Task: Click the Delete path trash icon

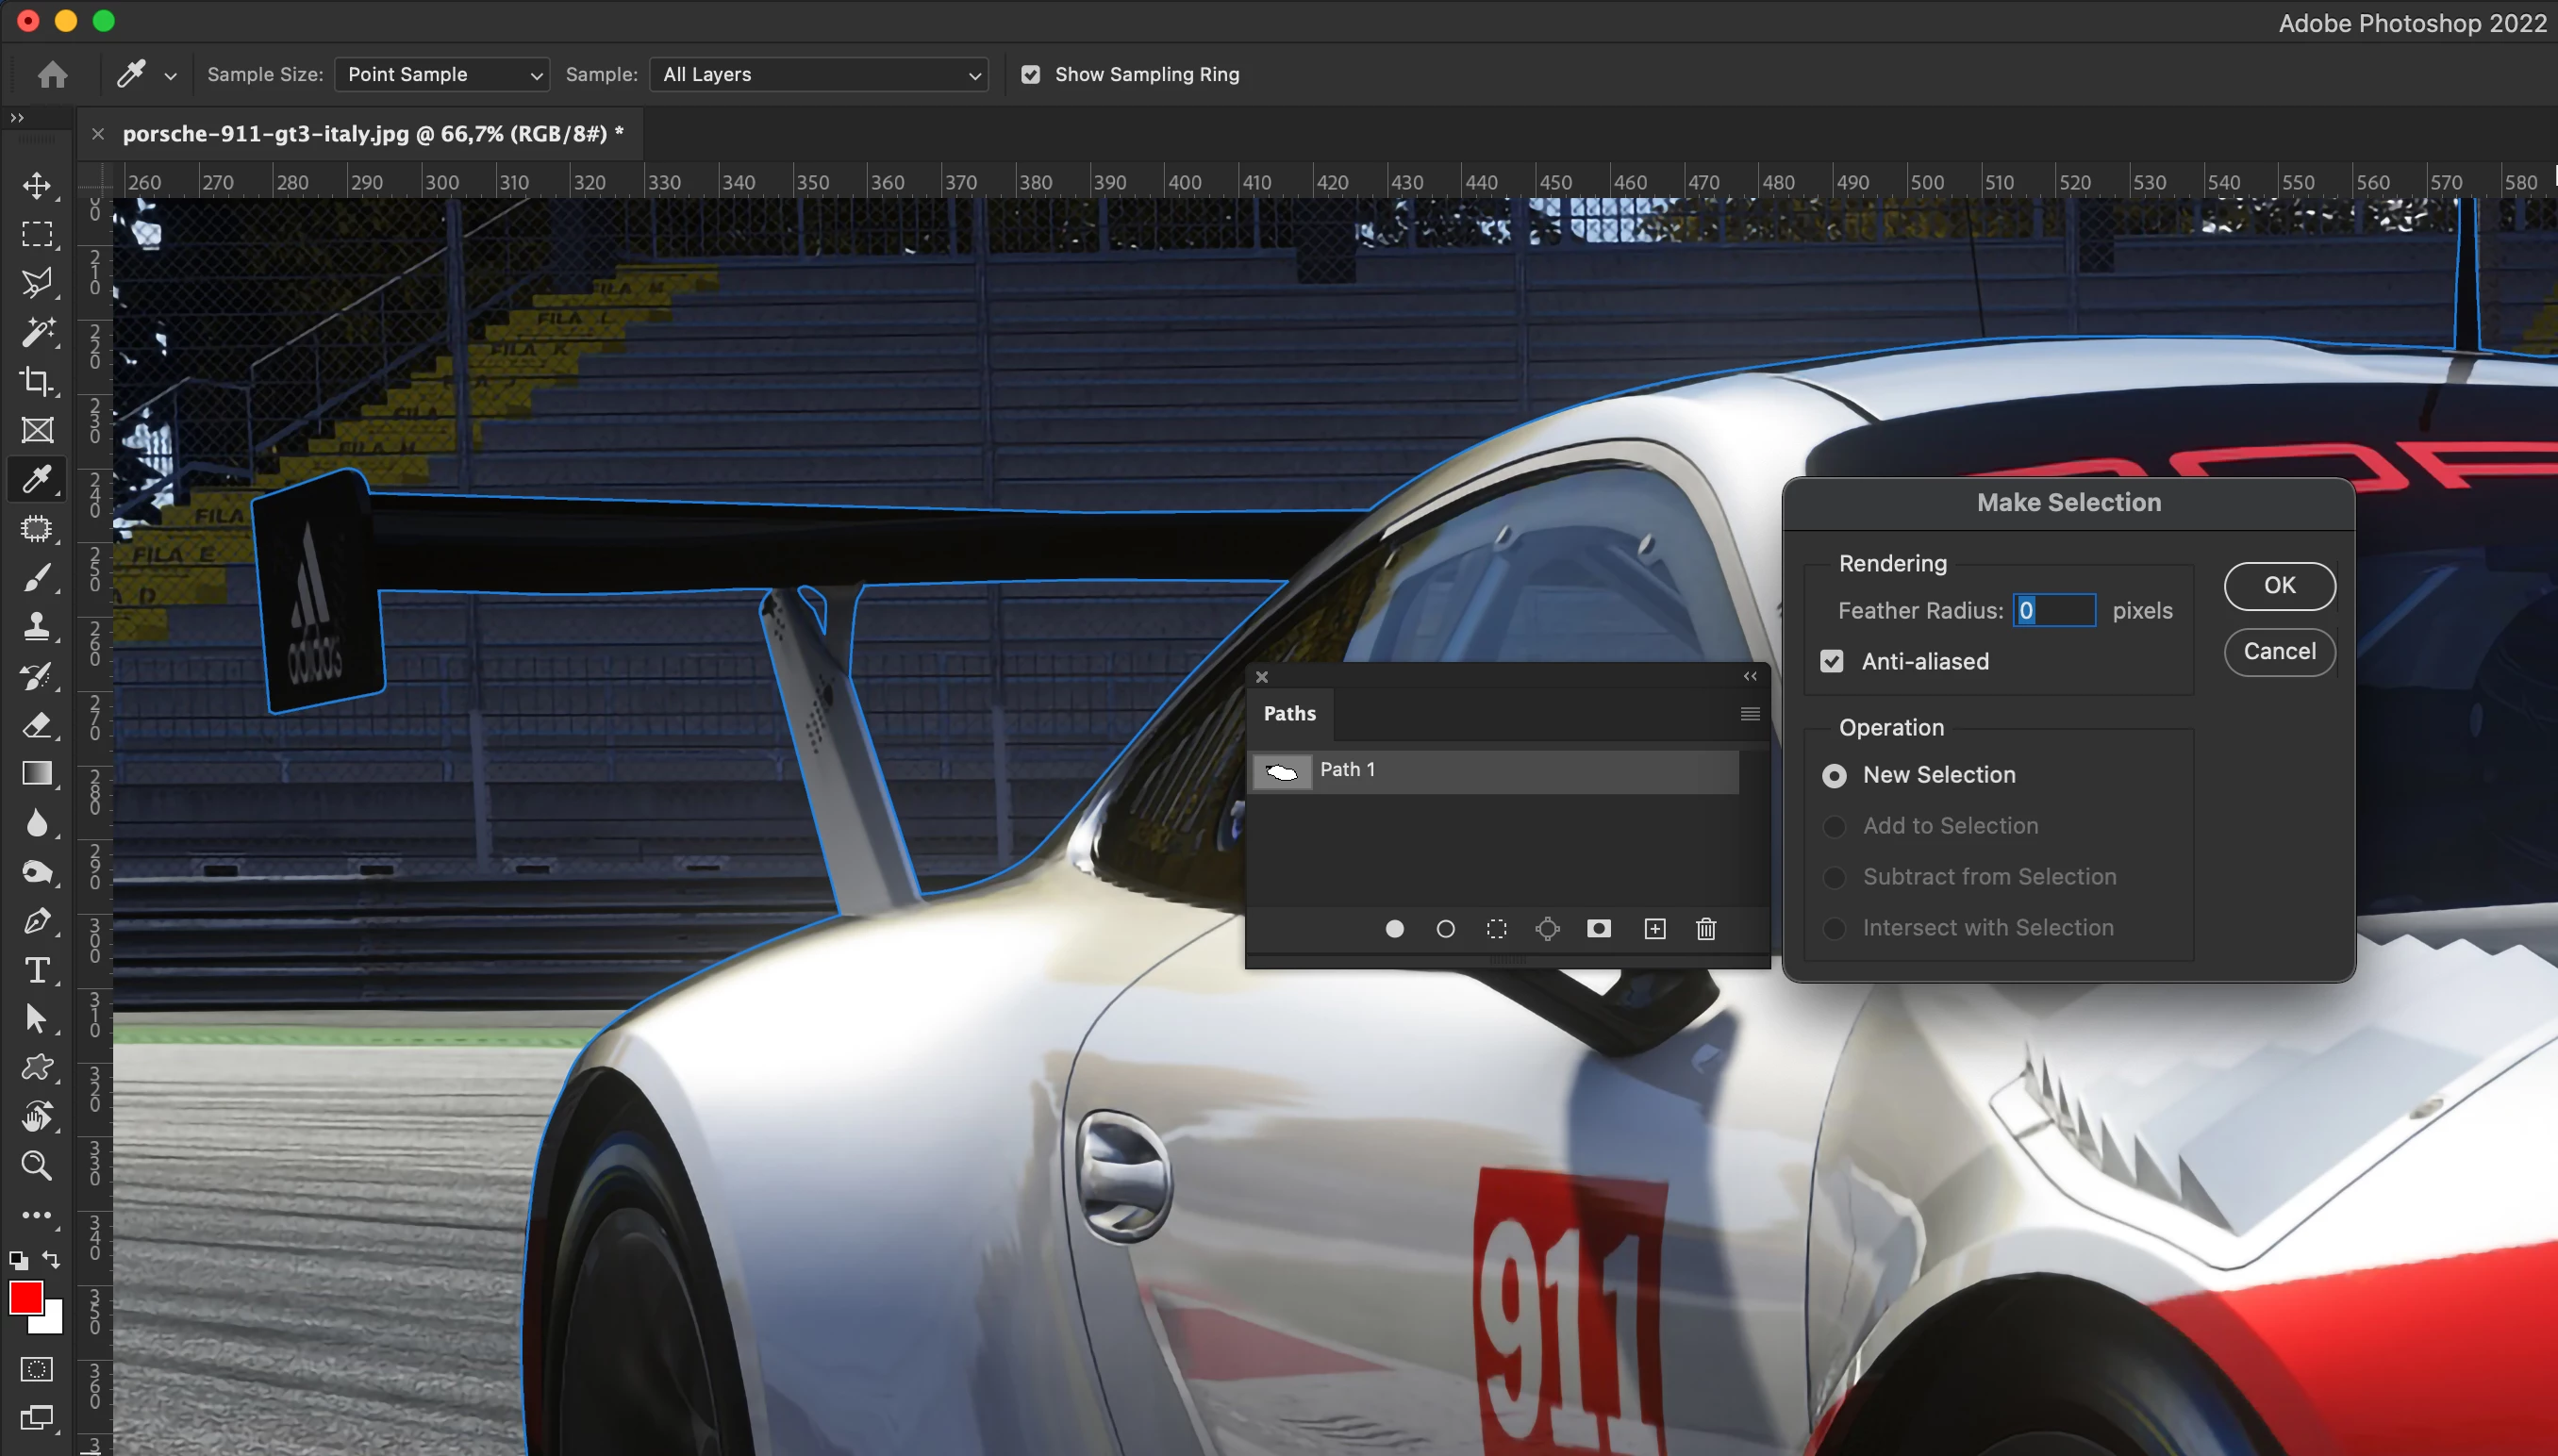Action: click(1706, 929)
